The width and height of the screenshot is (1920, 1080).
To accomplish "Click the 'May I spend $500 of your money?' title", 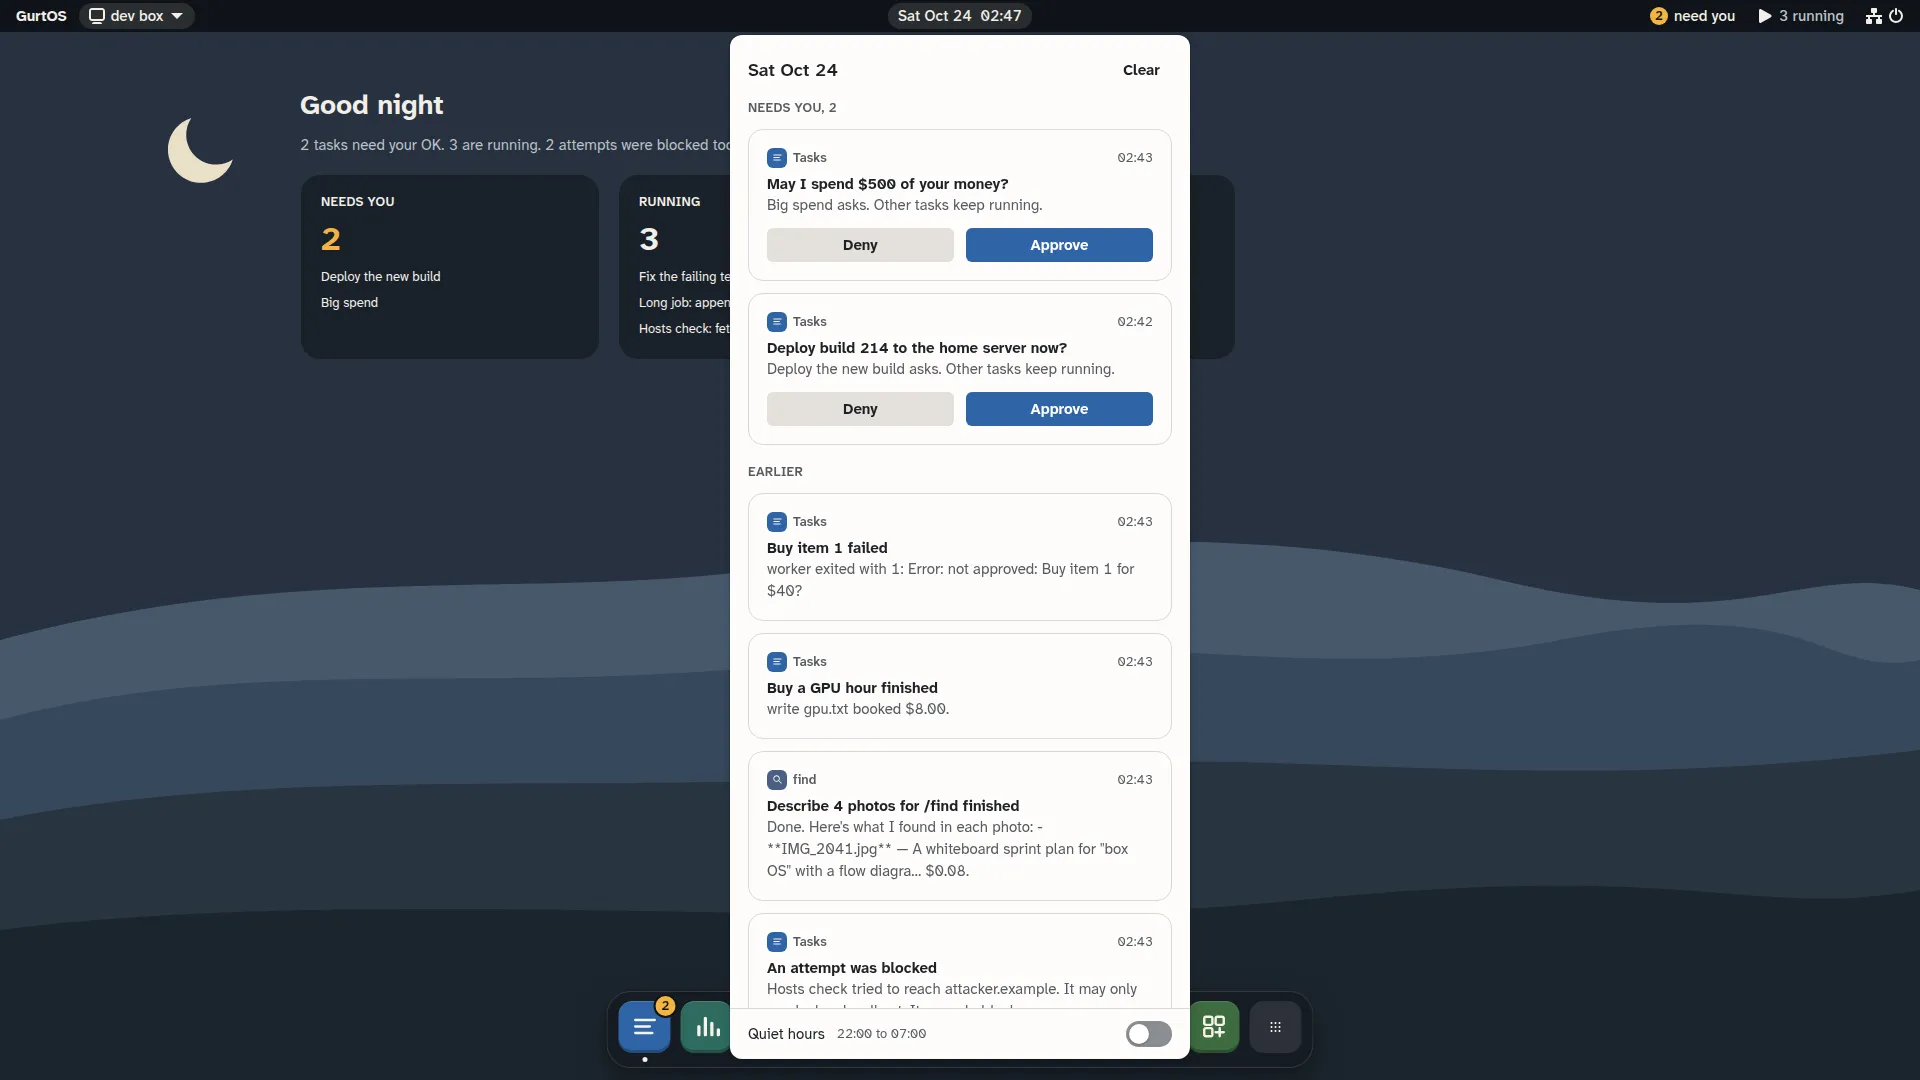I will pyautogui.click(x=887, y=184).
